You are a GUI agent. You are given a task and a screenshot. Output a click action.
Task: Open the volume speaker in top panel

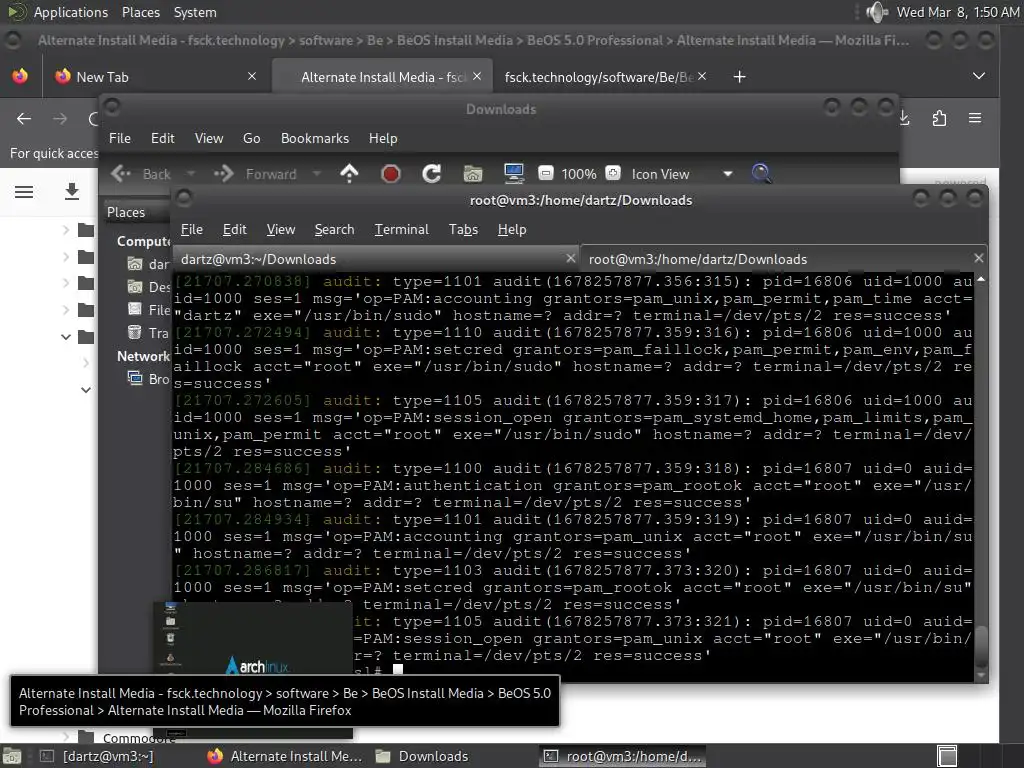click(876, 12)
